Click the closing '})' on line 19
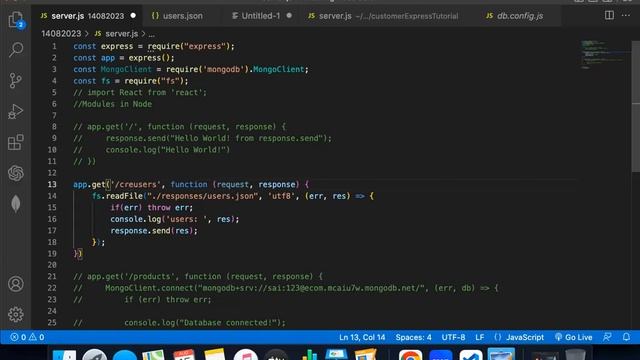 78,253
